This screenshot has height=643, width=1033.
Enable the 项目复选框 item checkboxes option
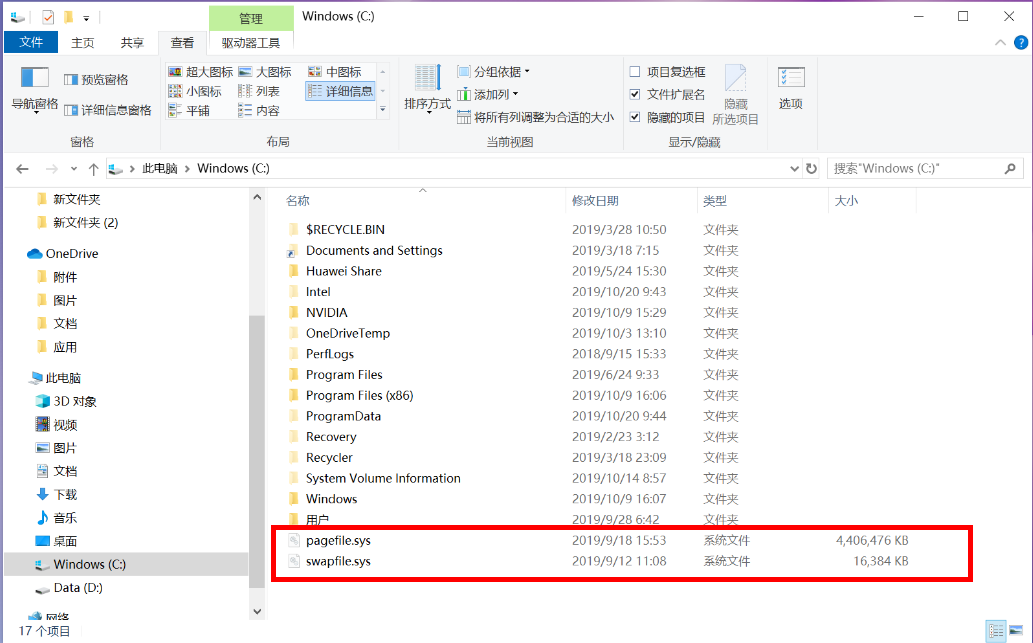pyautogui.click(x=635, y=72)
